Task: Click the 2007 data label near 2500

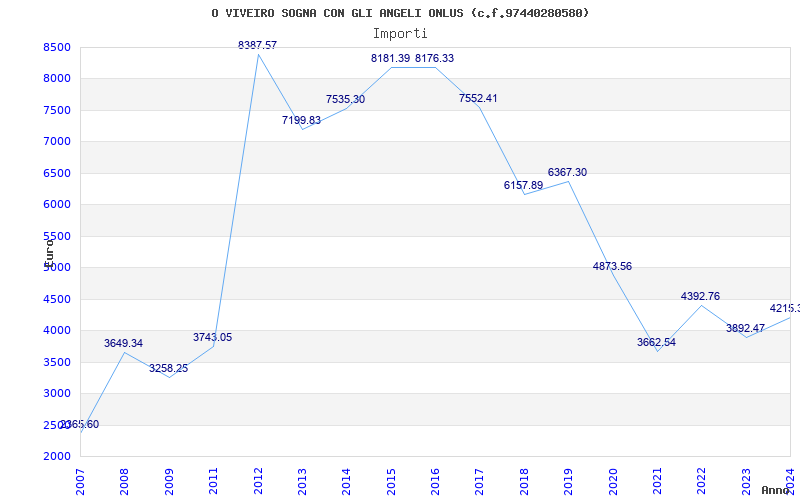Action: [80, 424]
